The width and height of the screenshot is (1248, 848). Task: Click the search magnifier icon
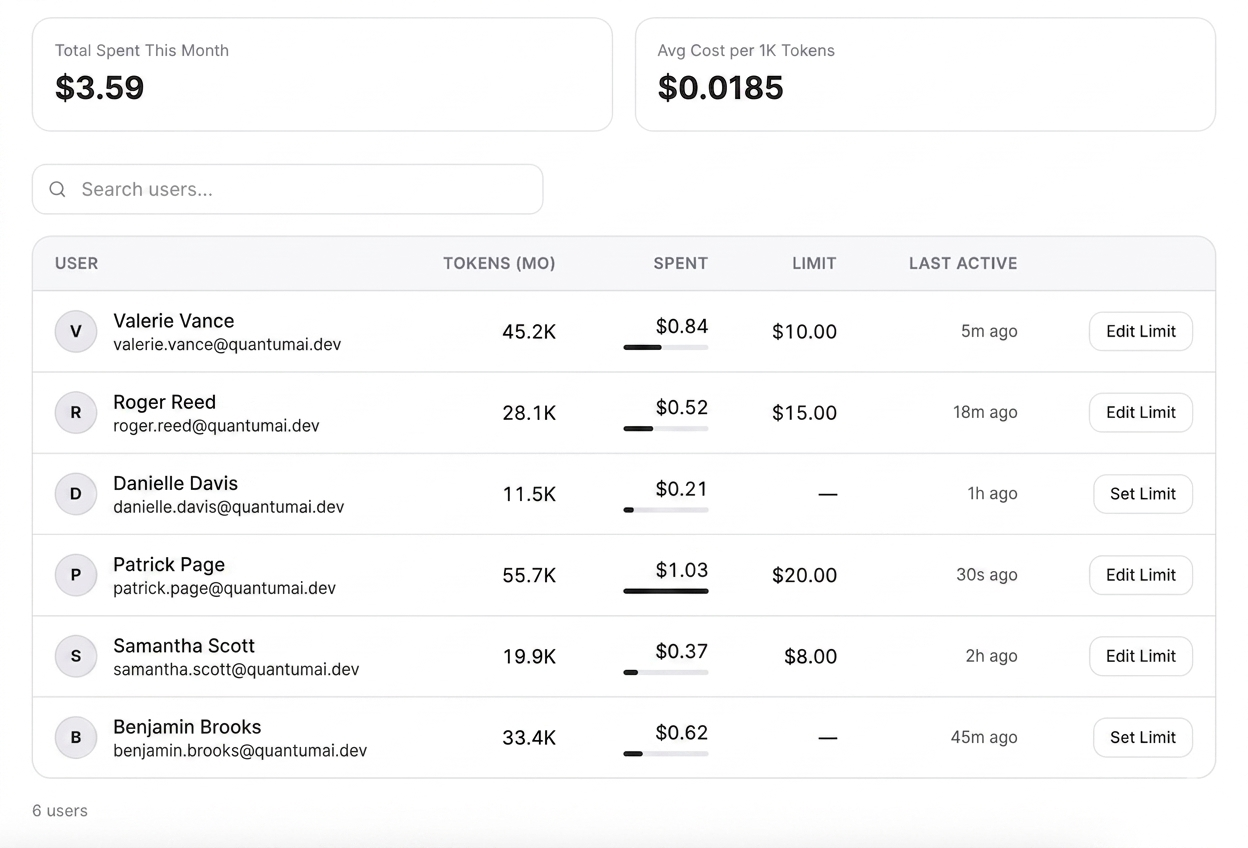pyautogui.click(x=58, y=189)
